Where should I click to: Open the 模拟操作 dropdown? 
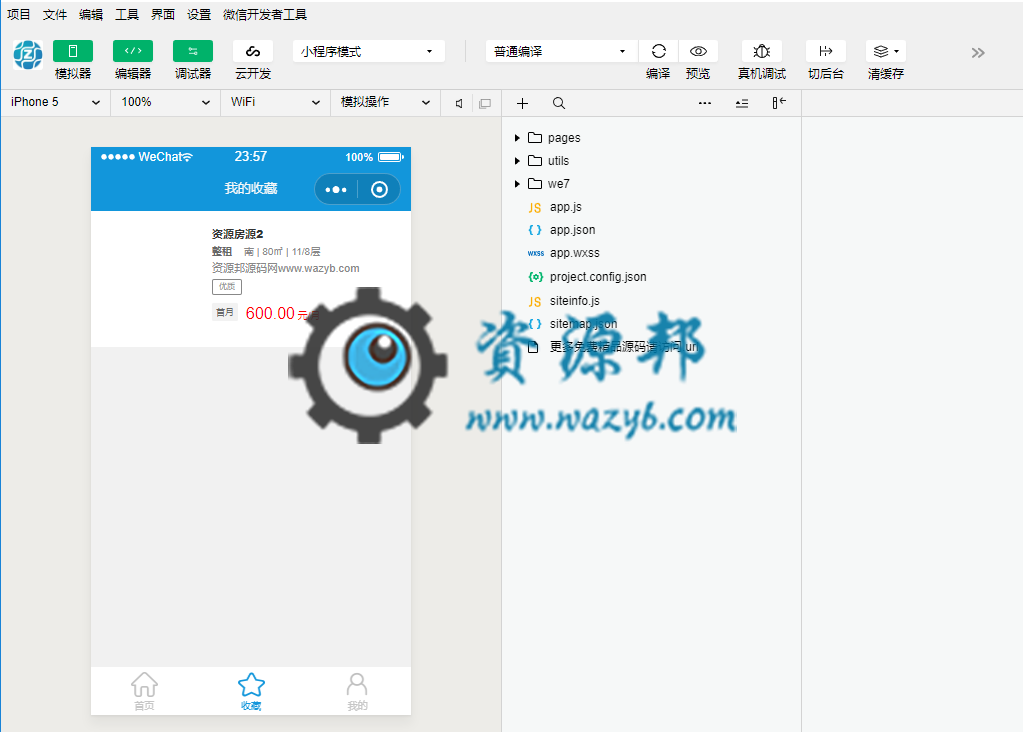(x=385, y=102)
